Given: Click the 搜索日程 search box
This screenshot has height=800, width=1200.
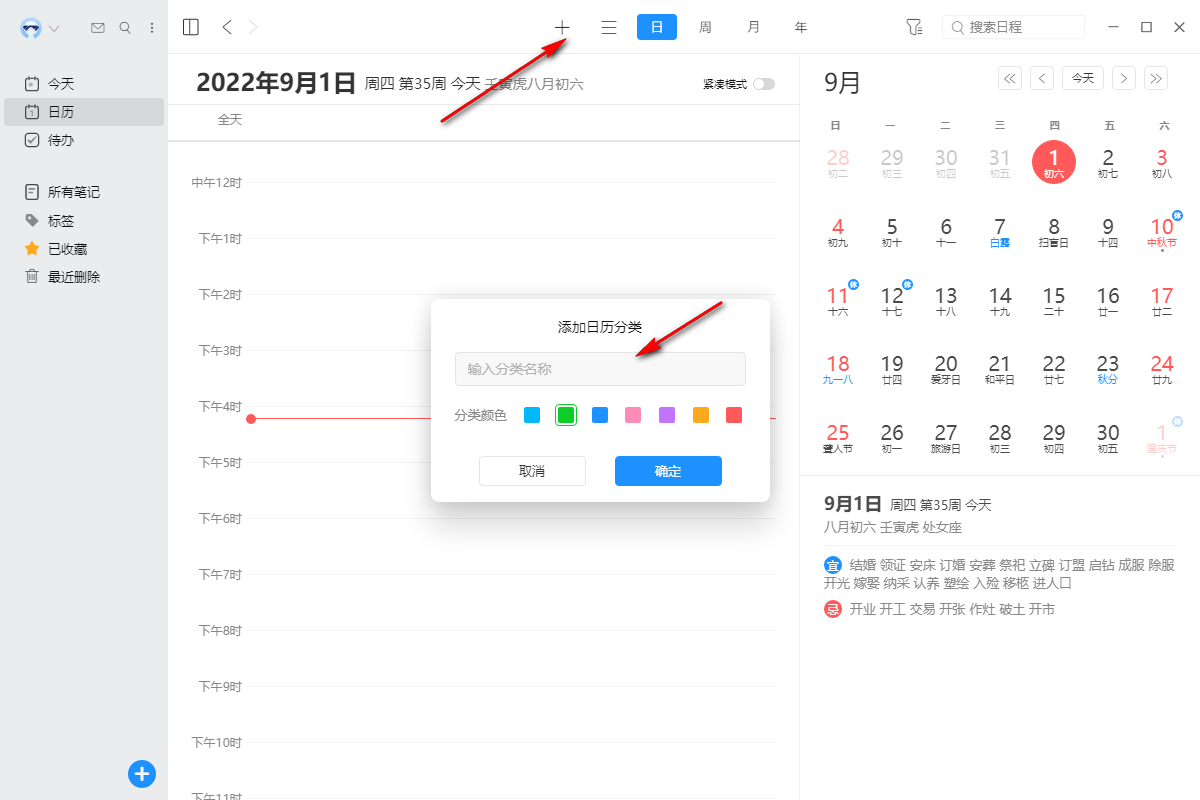Looking at the screenshot, I should point(1013,27).
